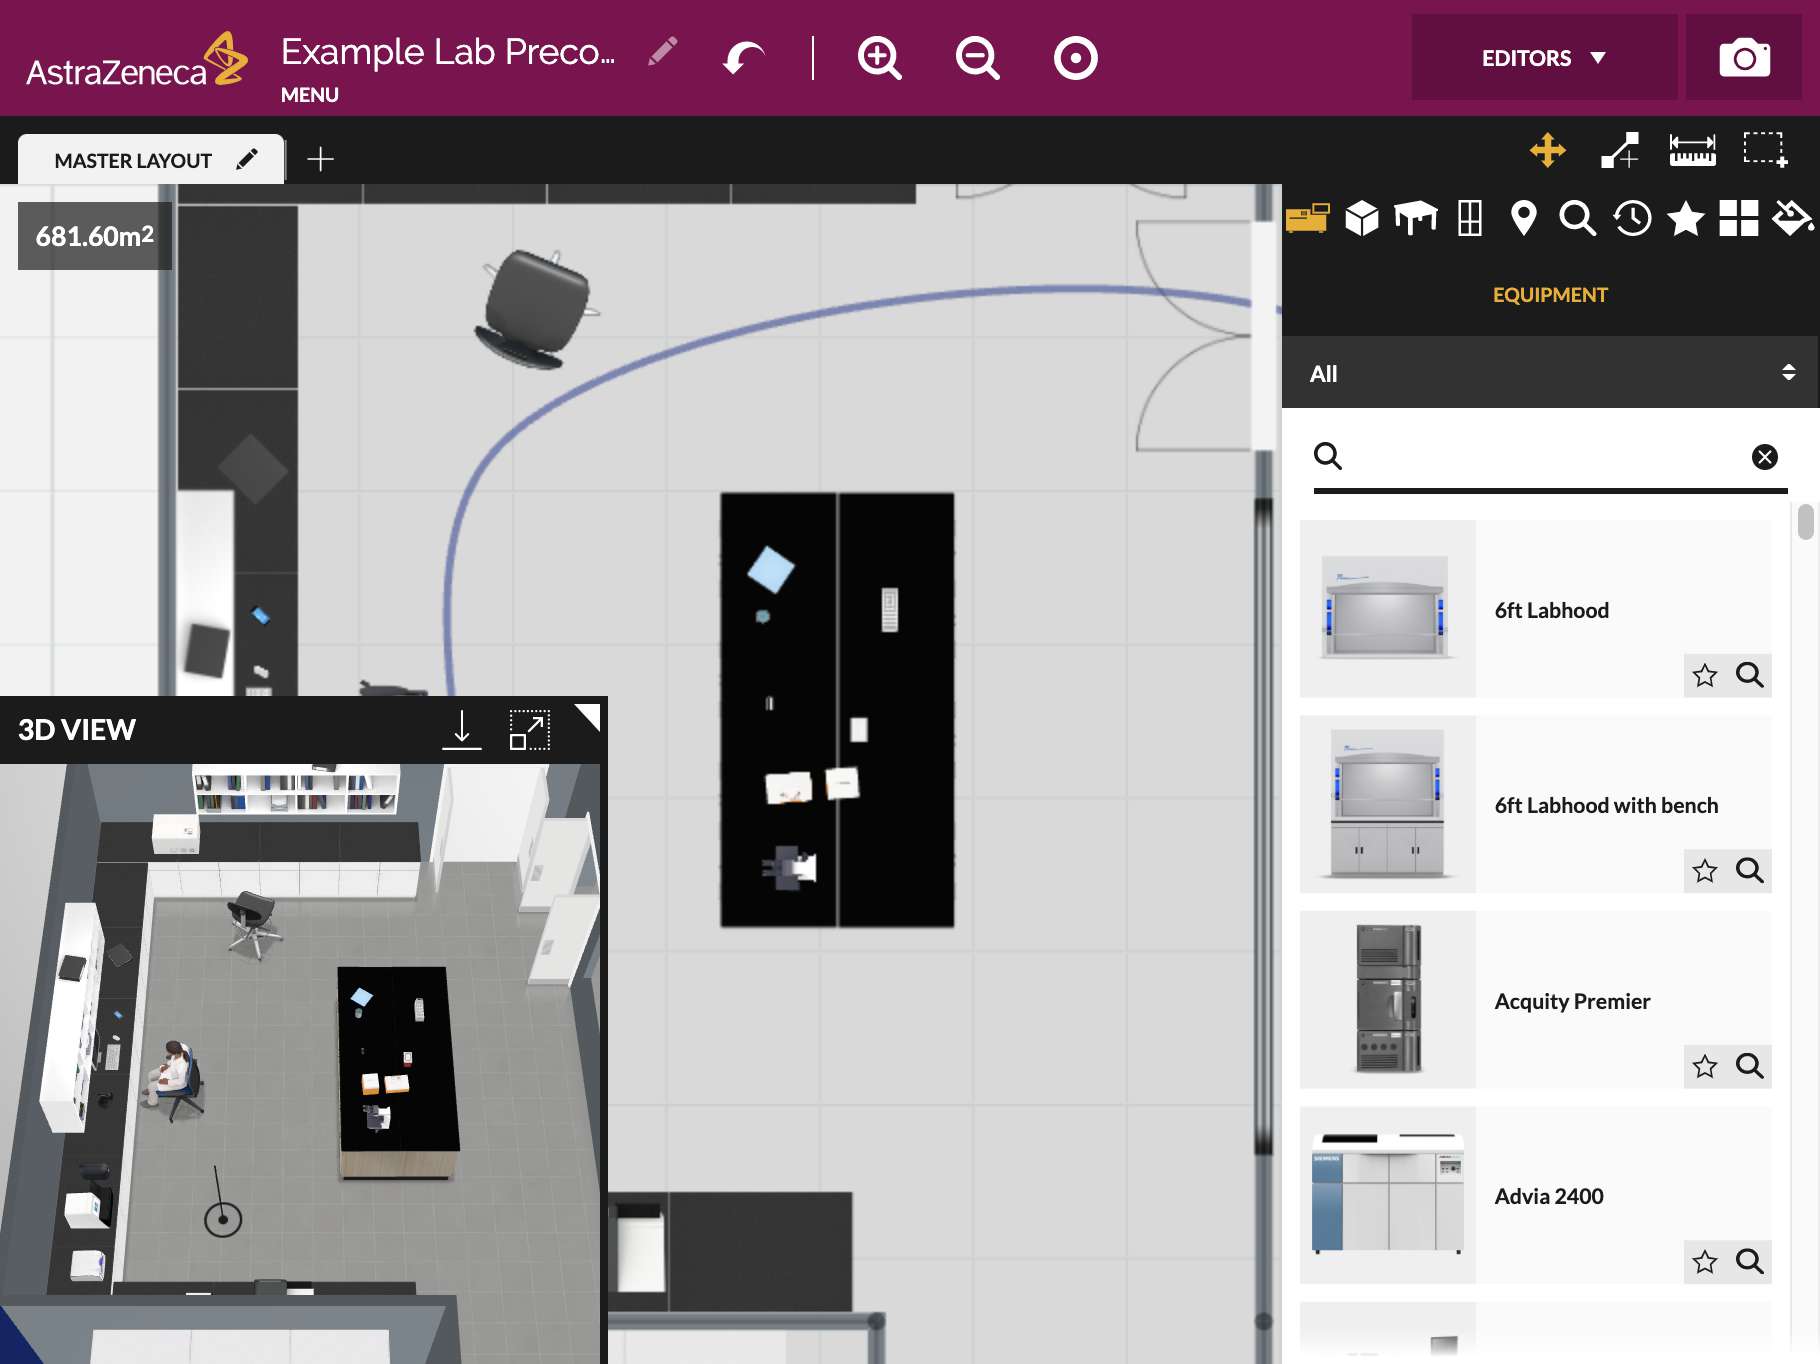Zoom in on the floor plan
This screenshot has height=1364, width=1820.
[x=879, y=58]
